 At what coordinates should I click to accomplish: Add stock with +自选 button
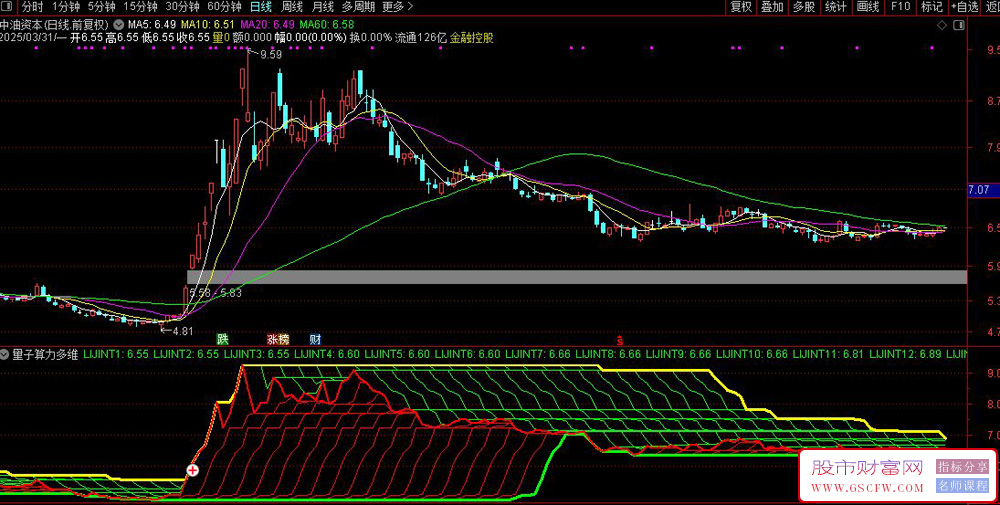964,7
